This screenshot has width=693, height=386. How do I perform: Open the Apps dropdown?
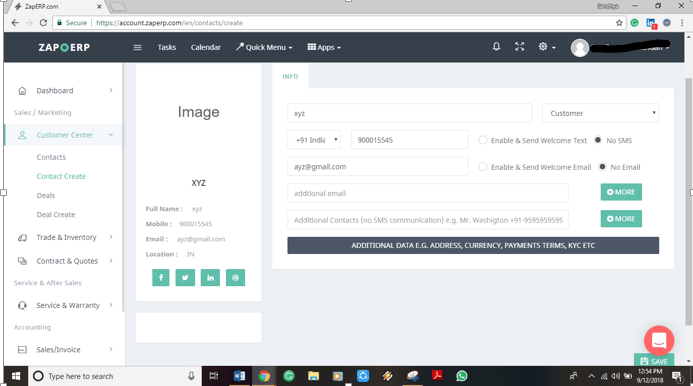324,47
